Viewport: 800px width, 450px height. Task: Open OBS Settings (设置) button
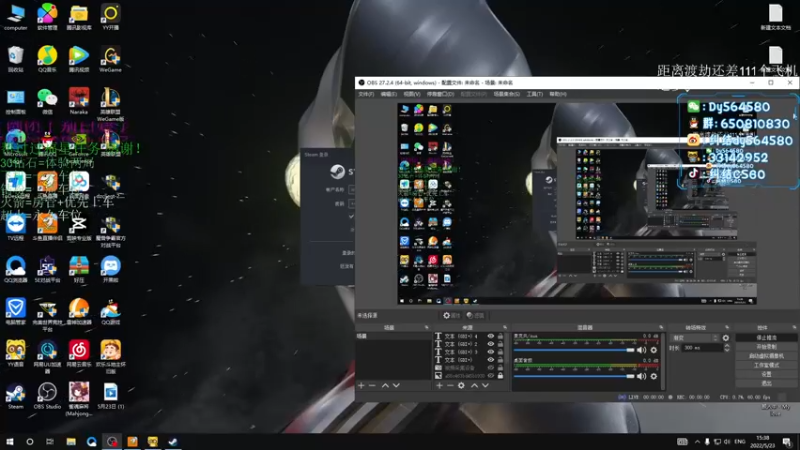pos(766,374)
